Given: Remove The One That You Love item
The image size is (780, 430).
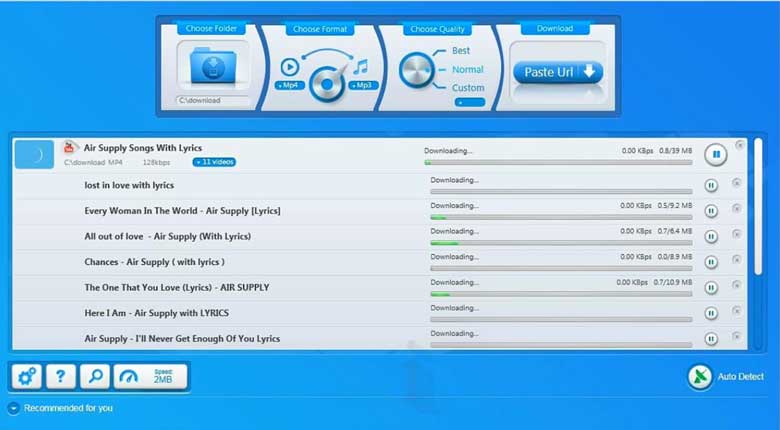Looking at the screenshot, I should [737, 285].
